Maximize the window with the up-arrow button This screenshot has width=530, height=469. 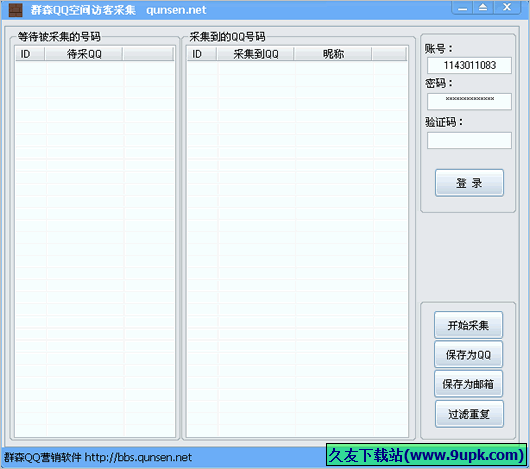point(483,7)
